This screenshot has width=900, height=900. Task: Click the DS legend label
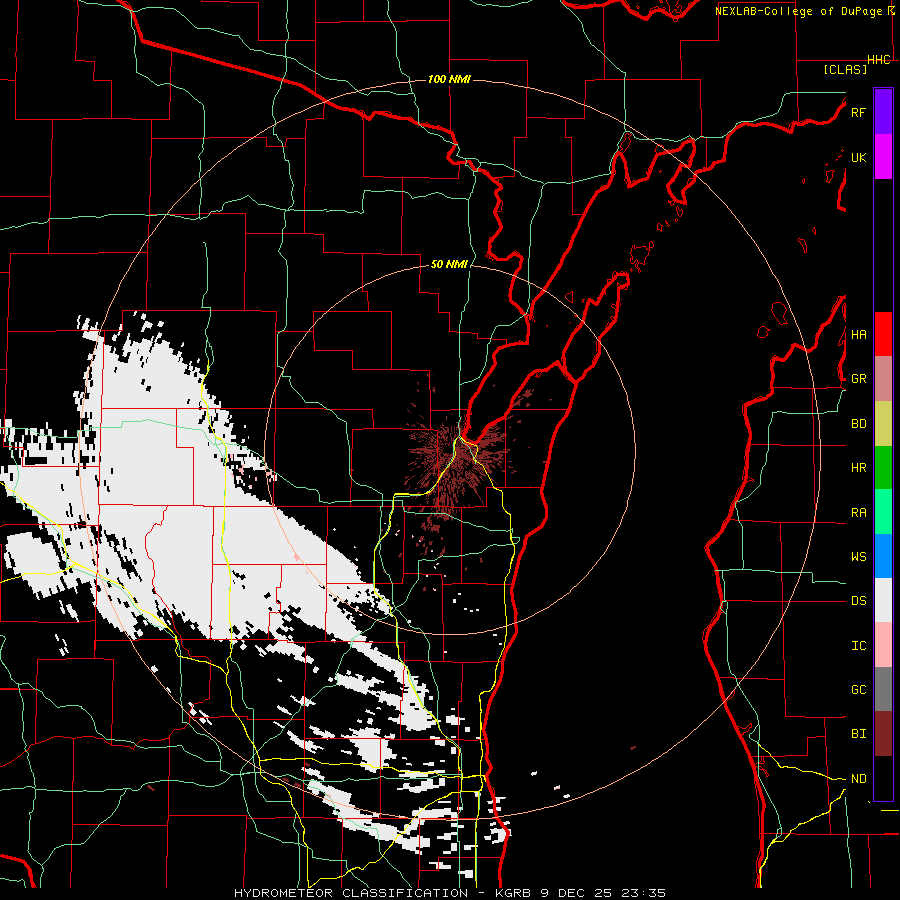[858, 601]
